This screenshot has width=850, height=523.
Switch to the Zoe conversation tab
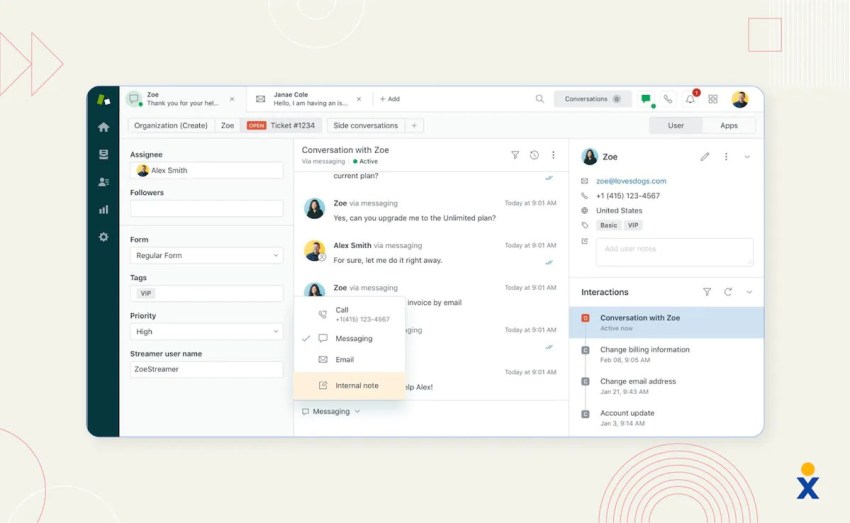coord(182,99)
